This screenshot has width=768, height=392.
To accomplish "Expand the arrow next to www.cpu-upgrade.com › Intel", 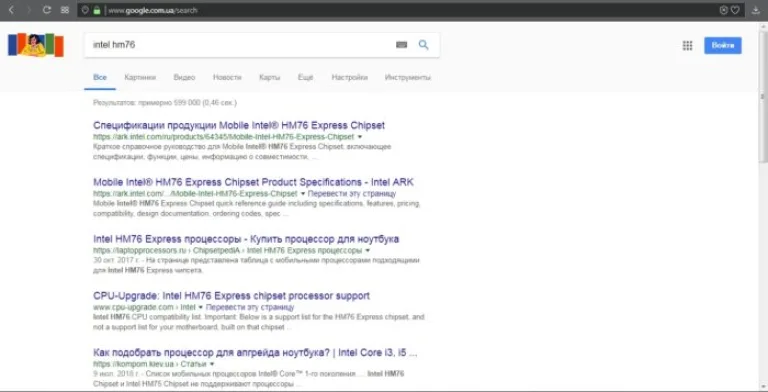I will pos(201,307).
